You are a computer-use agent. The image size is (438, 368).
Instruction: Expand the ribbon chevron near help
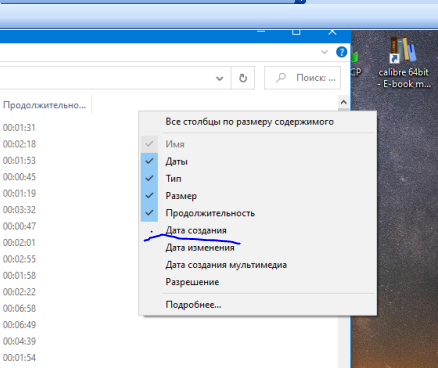324,52
